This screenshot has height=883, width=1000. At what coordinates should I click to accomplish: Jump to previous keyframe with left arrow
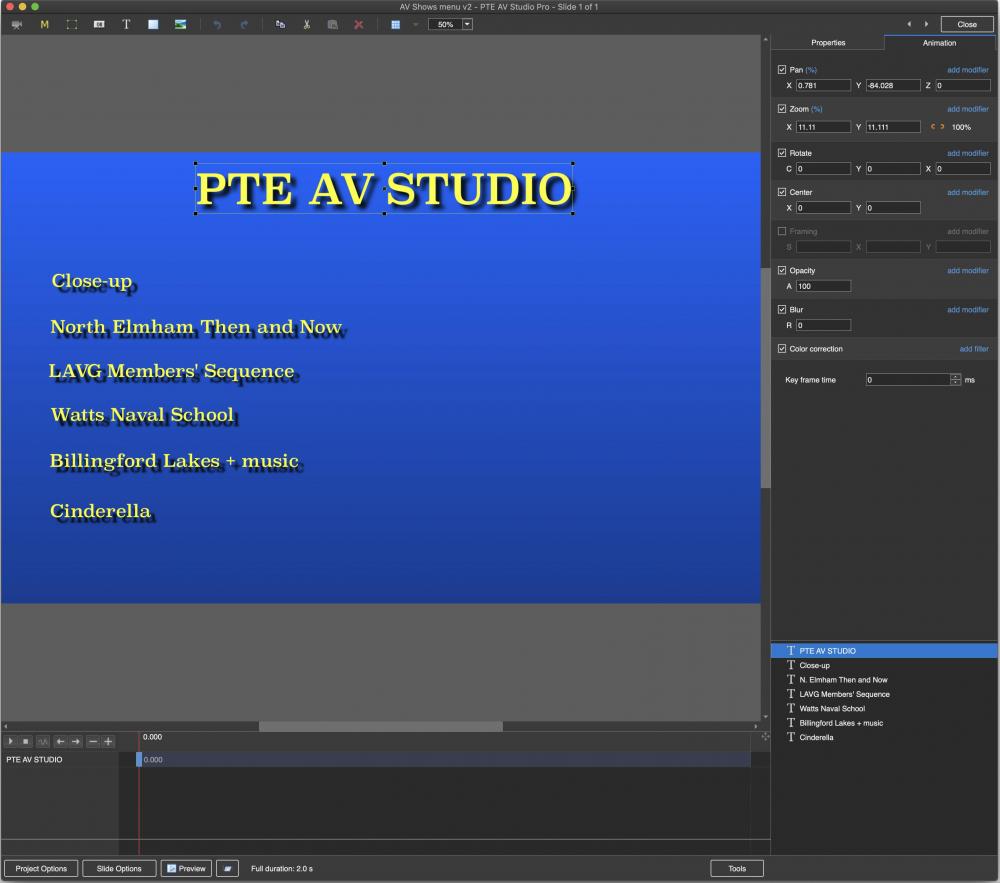60,741
